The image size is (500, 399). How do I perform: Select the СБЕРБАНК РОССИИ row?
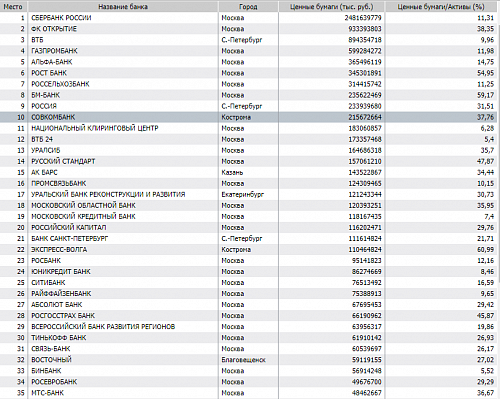coord(248,18)
